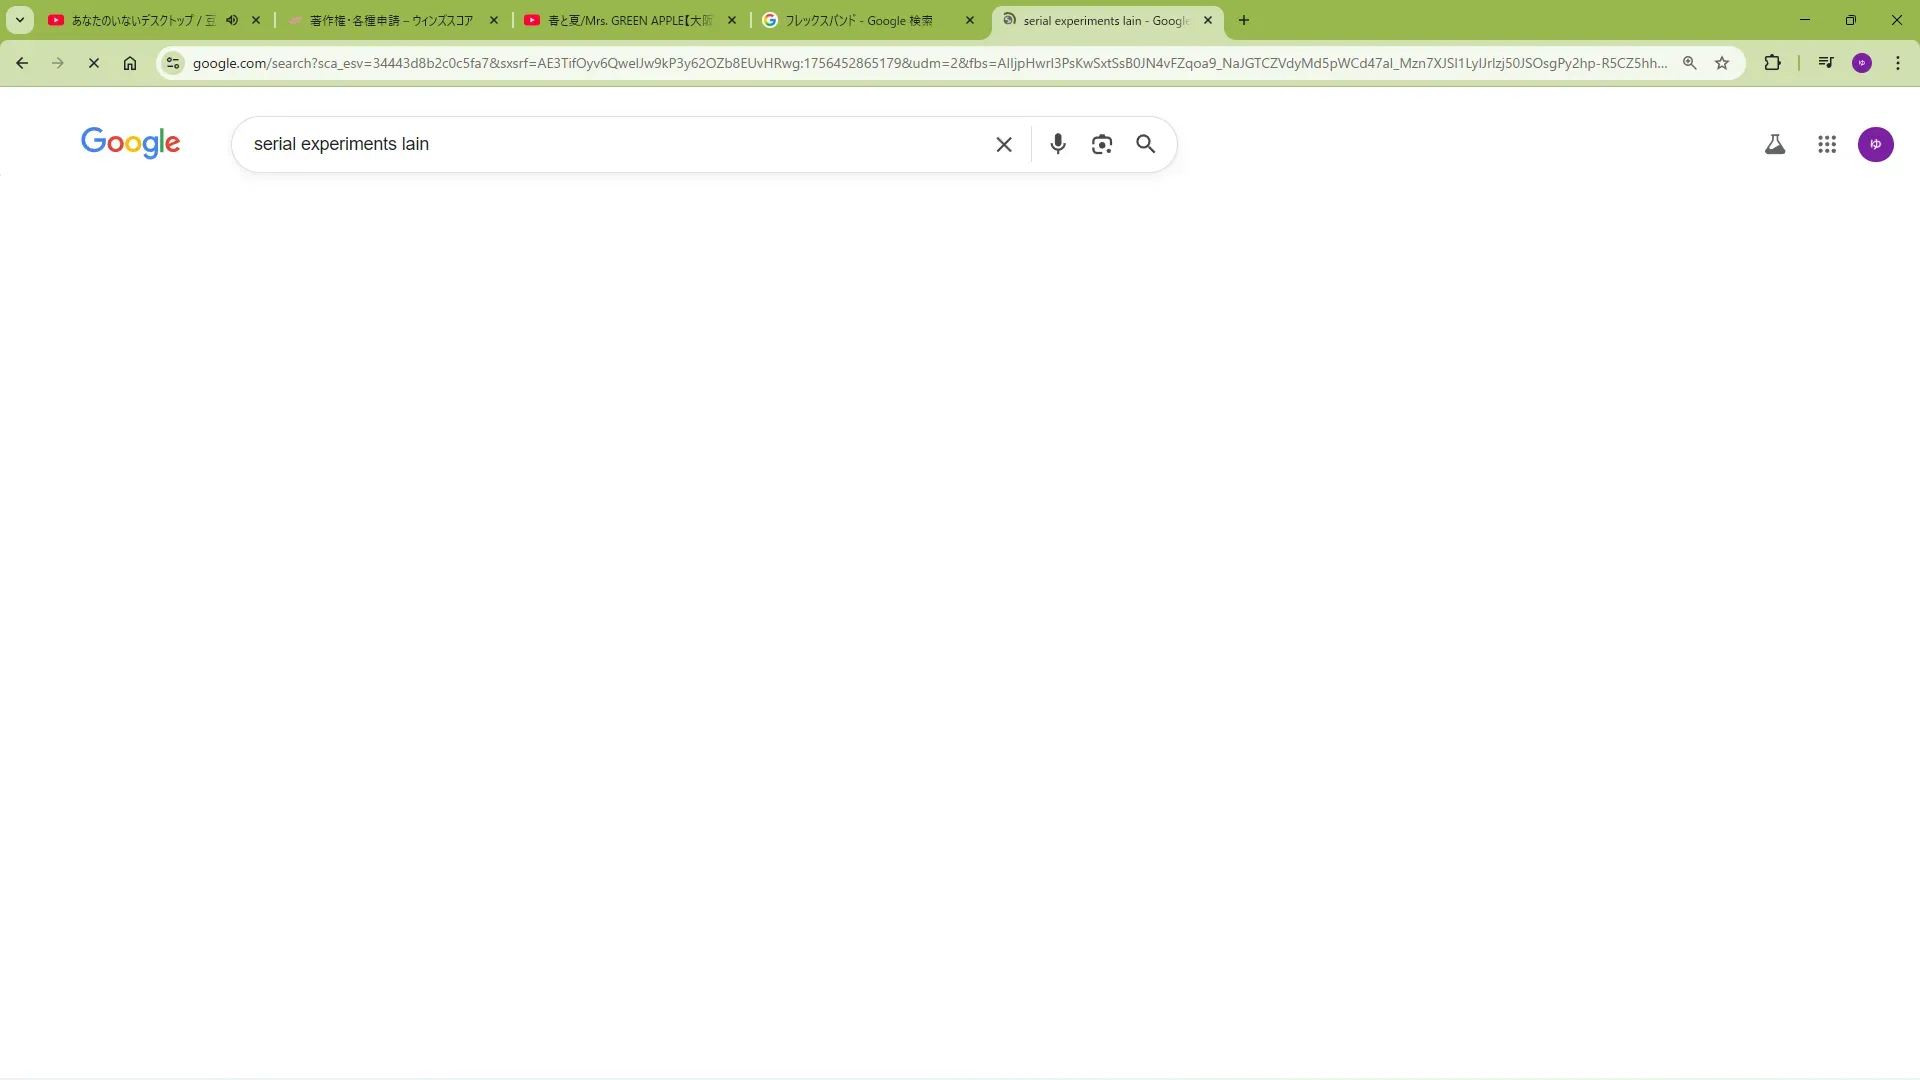Open a new tab
Viewport: 1920px width, 1080px height.
[1243, 20]
